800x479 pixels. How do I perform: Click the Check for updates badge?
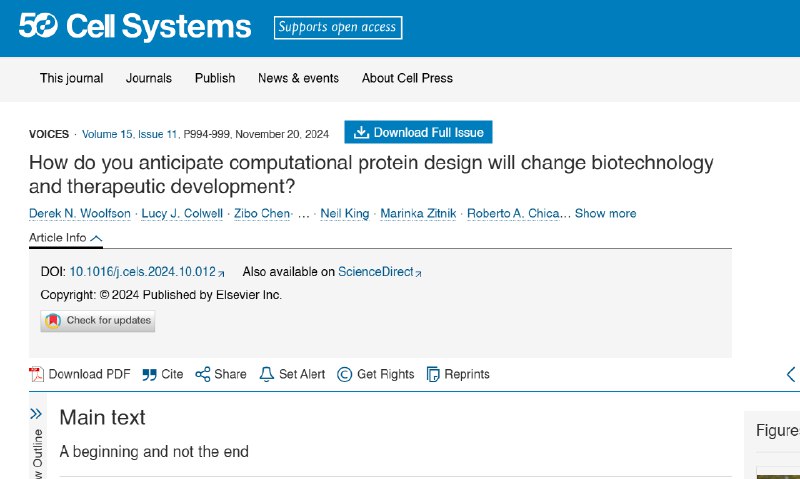click(97, 321)
